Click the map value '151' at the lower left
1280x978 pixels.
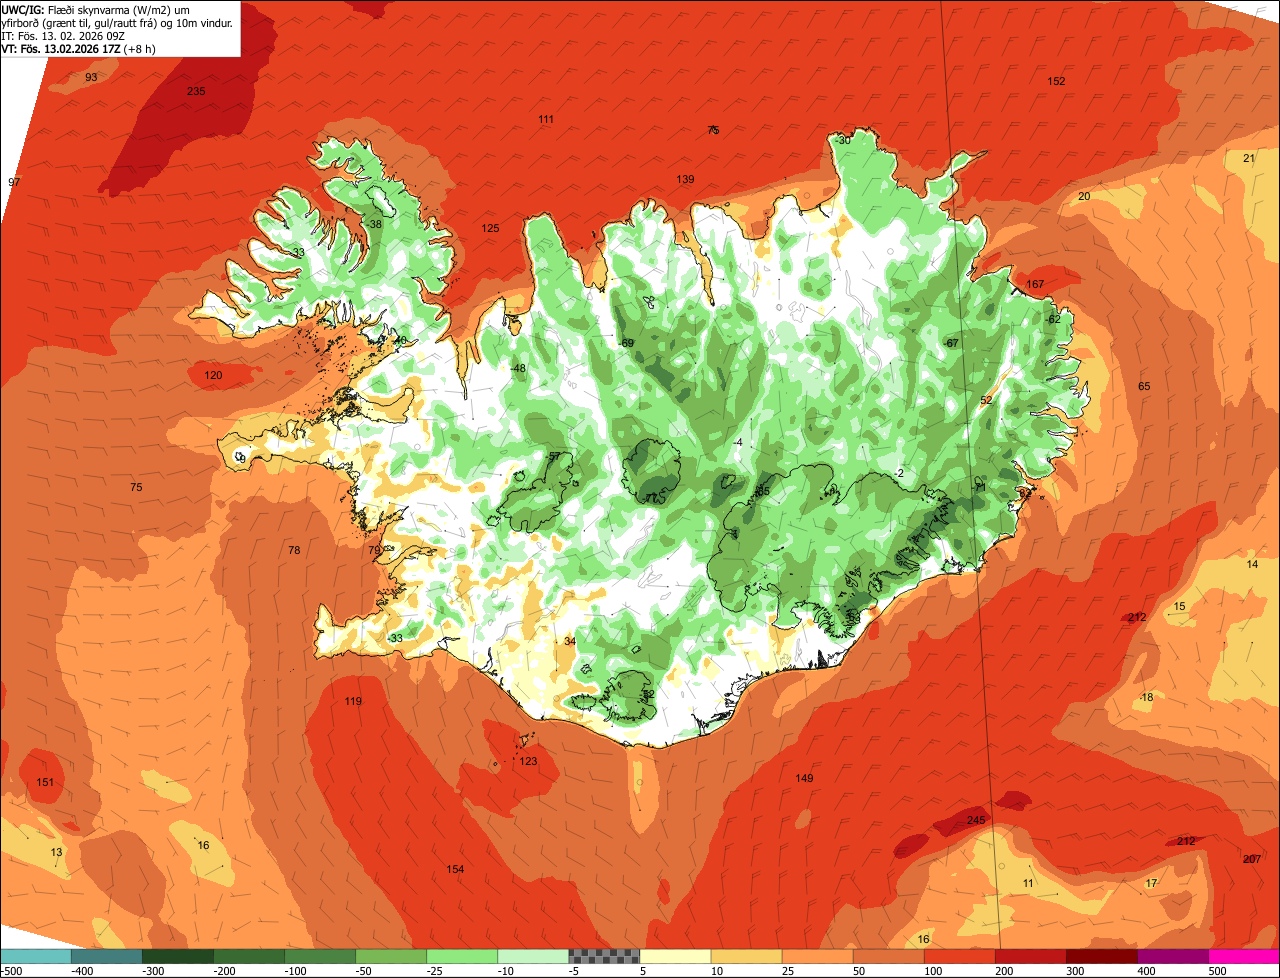(45, 783)
